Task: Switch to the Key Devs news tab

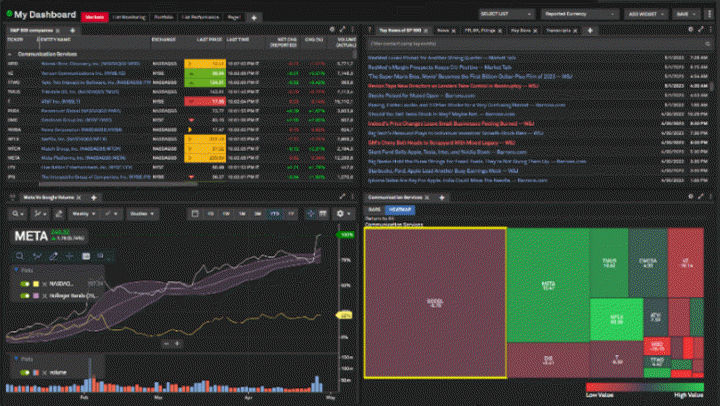Action: tap(521, 30)
